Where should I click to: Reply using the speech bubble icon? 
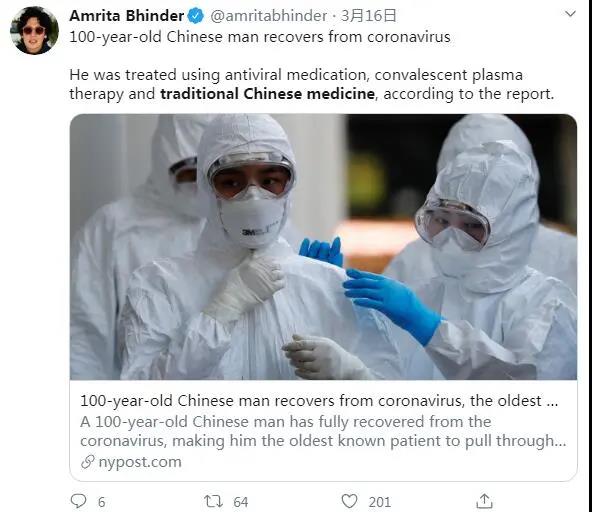point(79,501)
